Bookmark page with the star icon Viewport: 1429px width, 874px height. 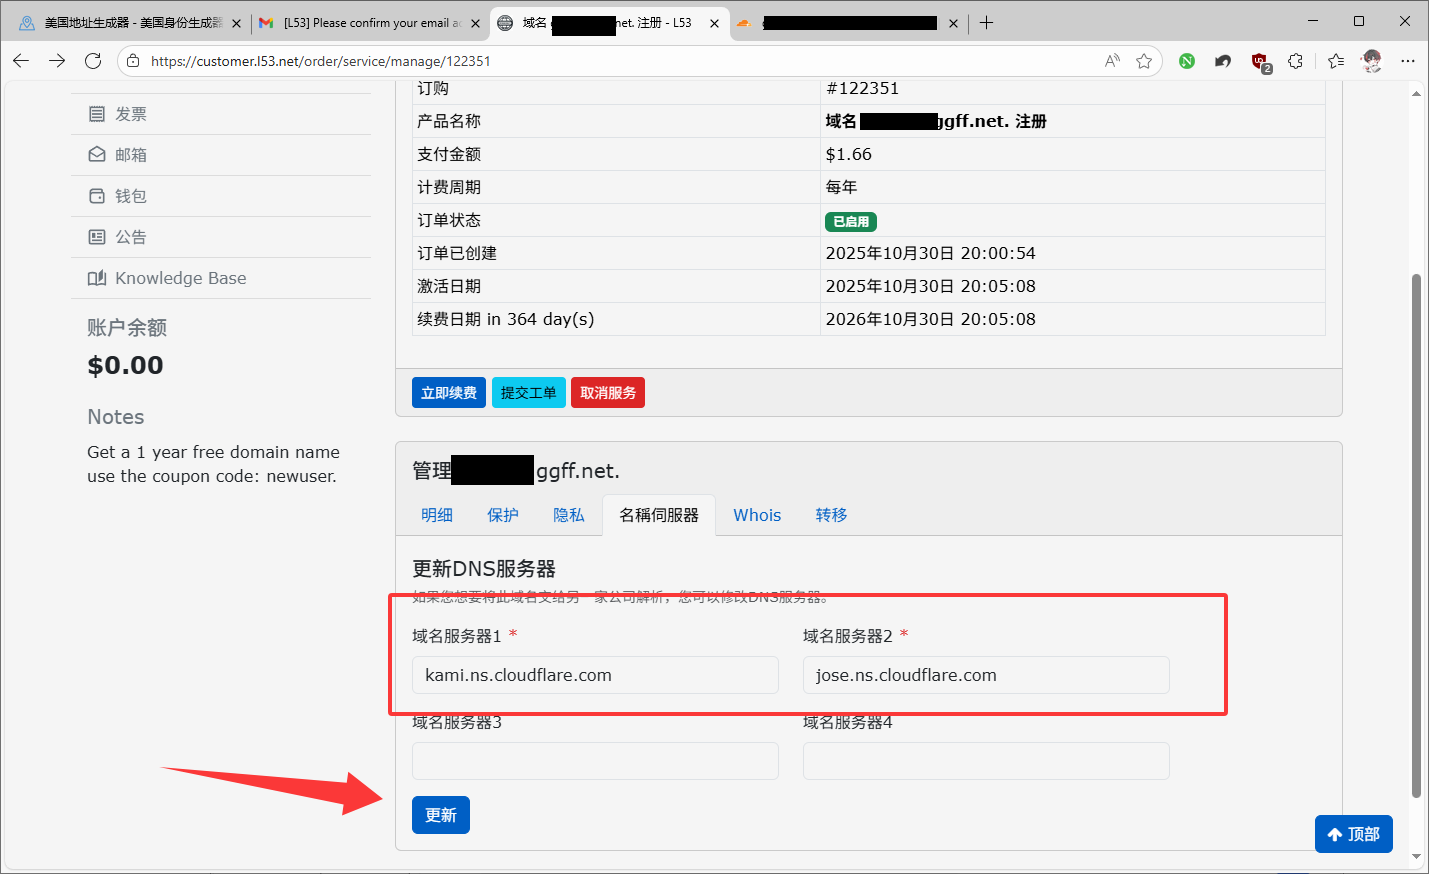(1144, 61)
